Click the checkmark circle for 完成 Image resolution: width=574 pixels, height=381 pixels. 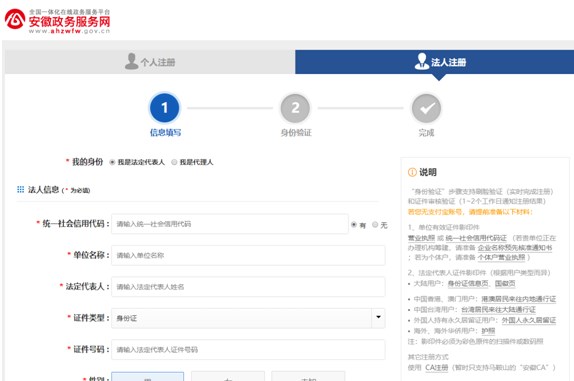(x=426, y=108)
